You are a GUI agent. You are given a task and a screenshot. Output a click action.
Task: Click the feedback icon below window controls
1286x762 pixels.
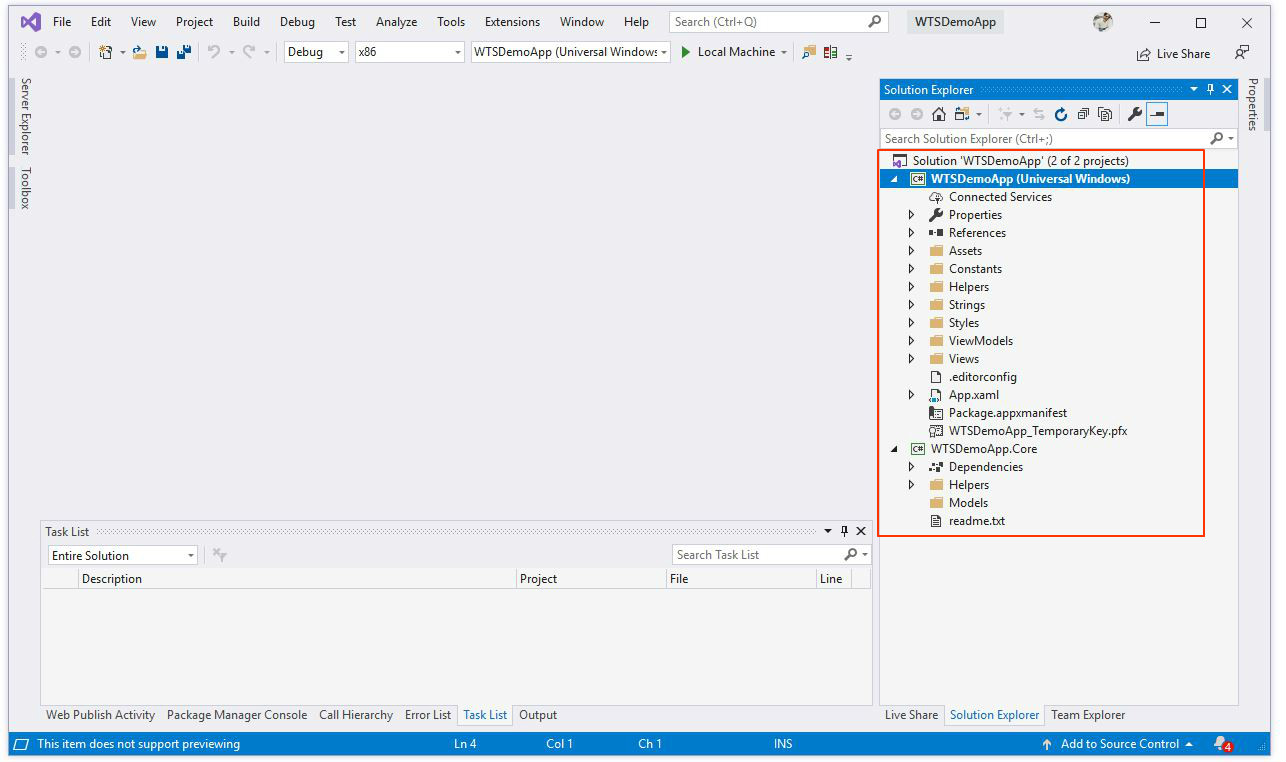click(x=1242, y=53)
